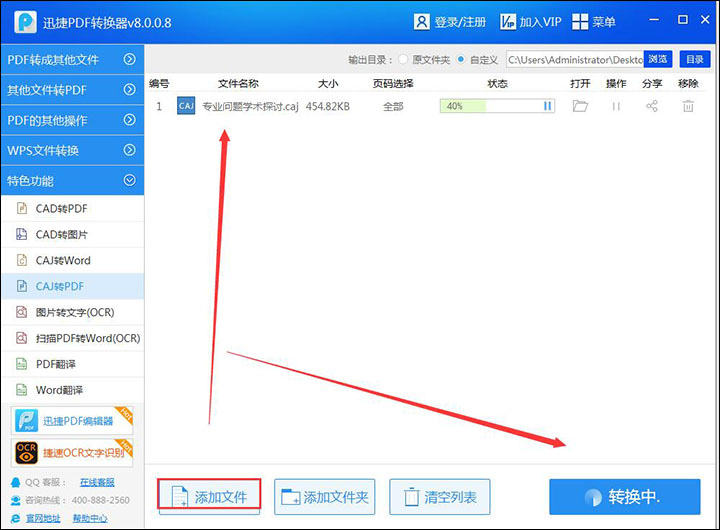Open 捷速OCR文字识别 promo banner
This screenshot has height=530, width=720.
coord(72,452)
